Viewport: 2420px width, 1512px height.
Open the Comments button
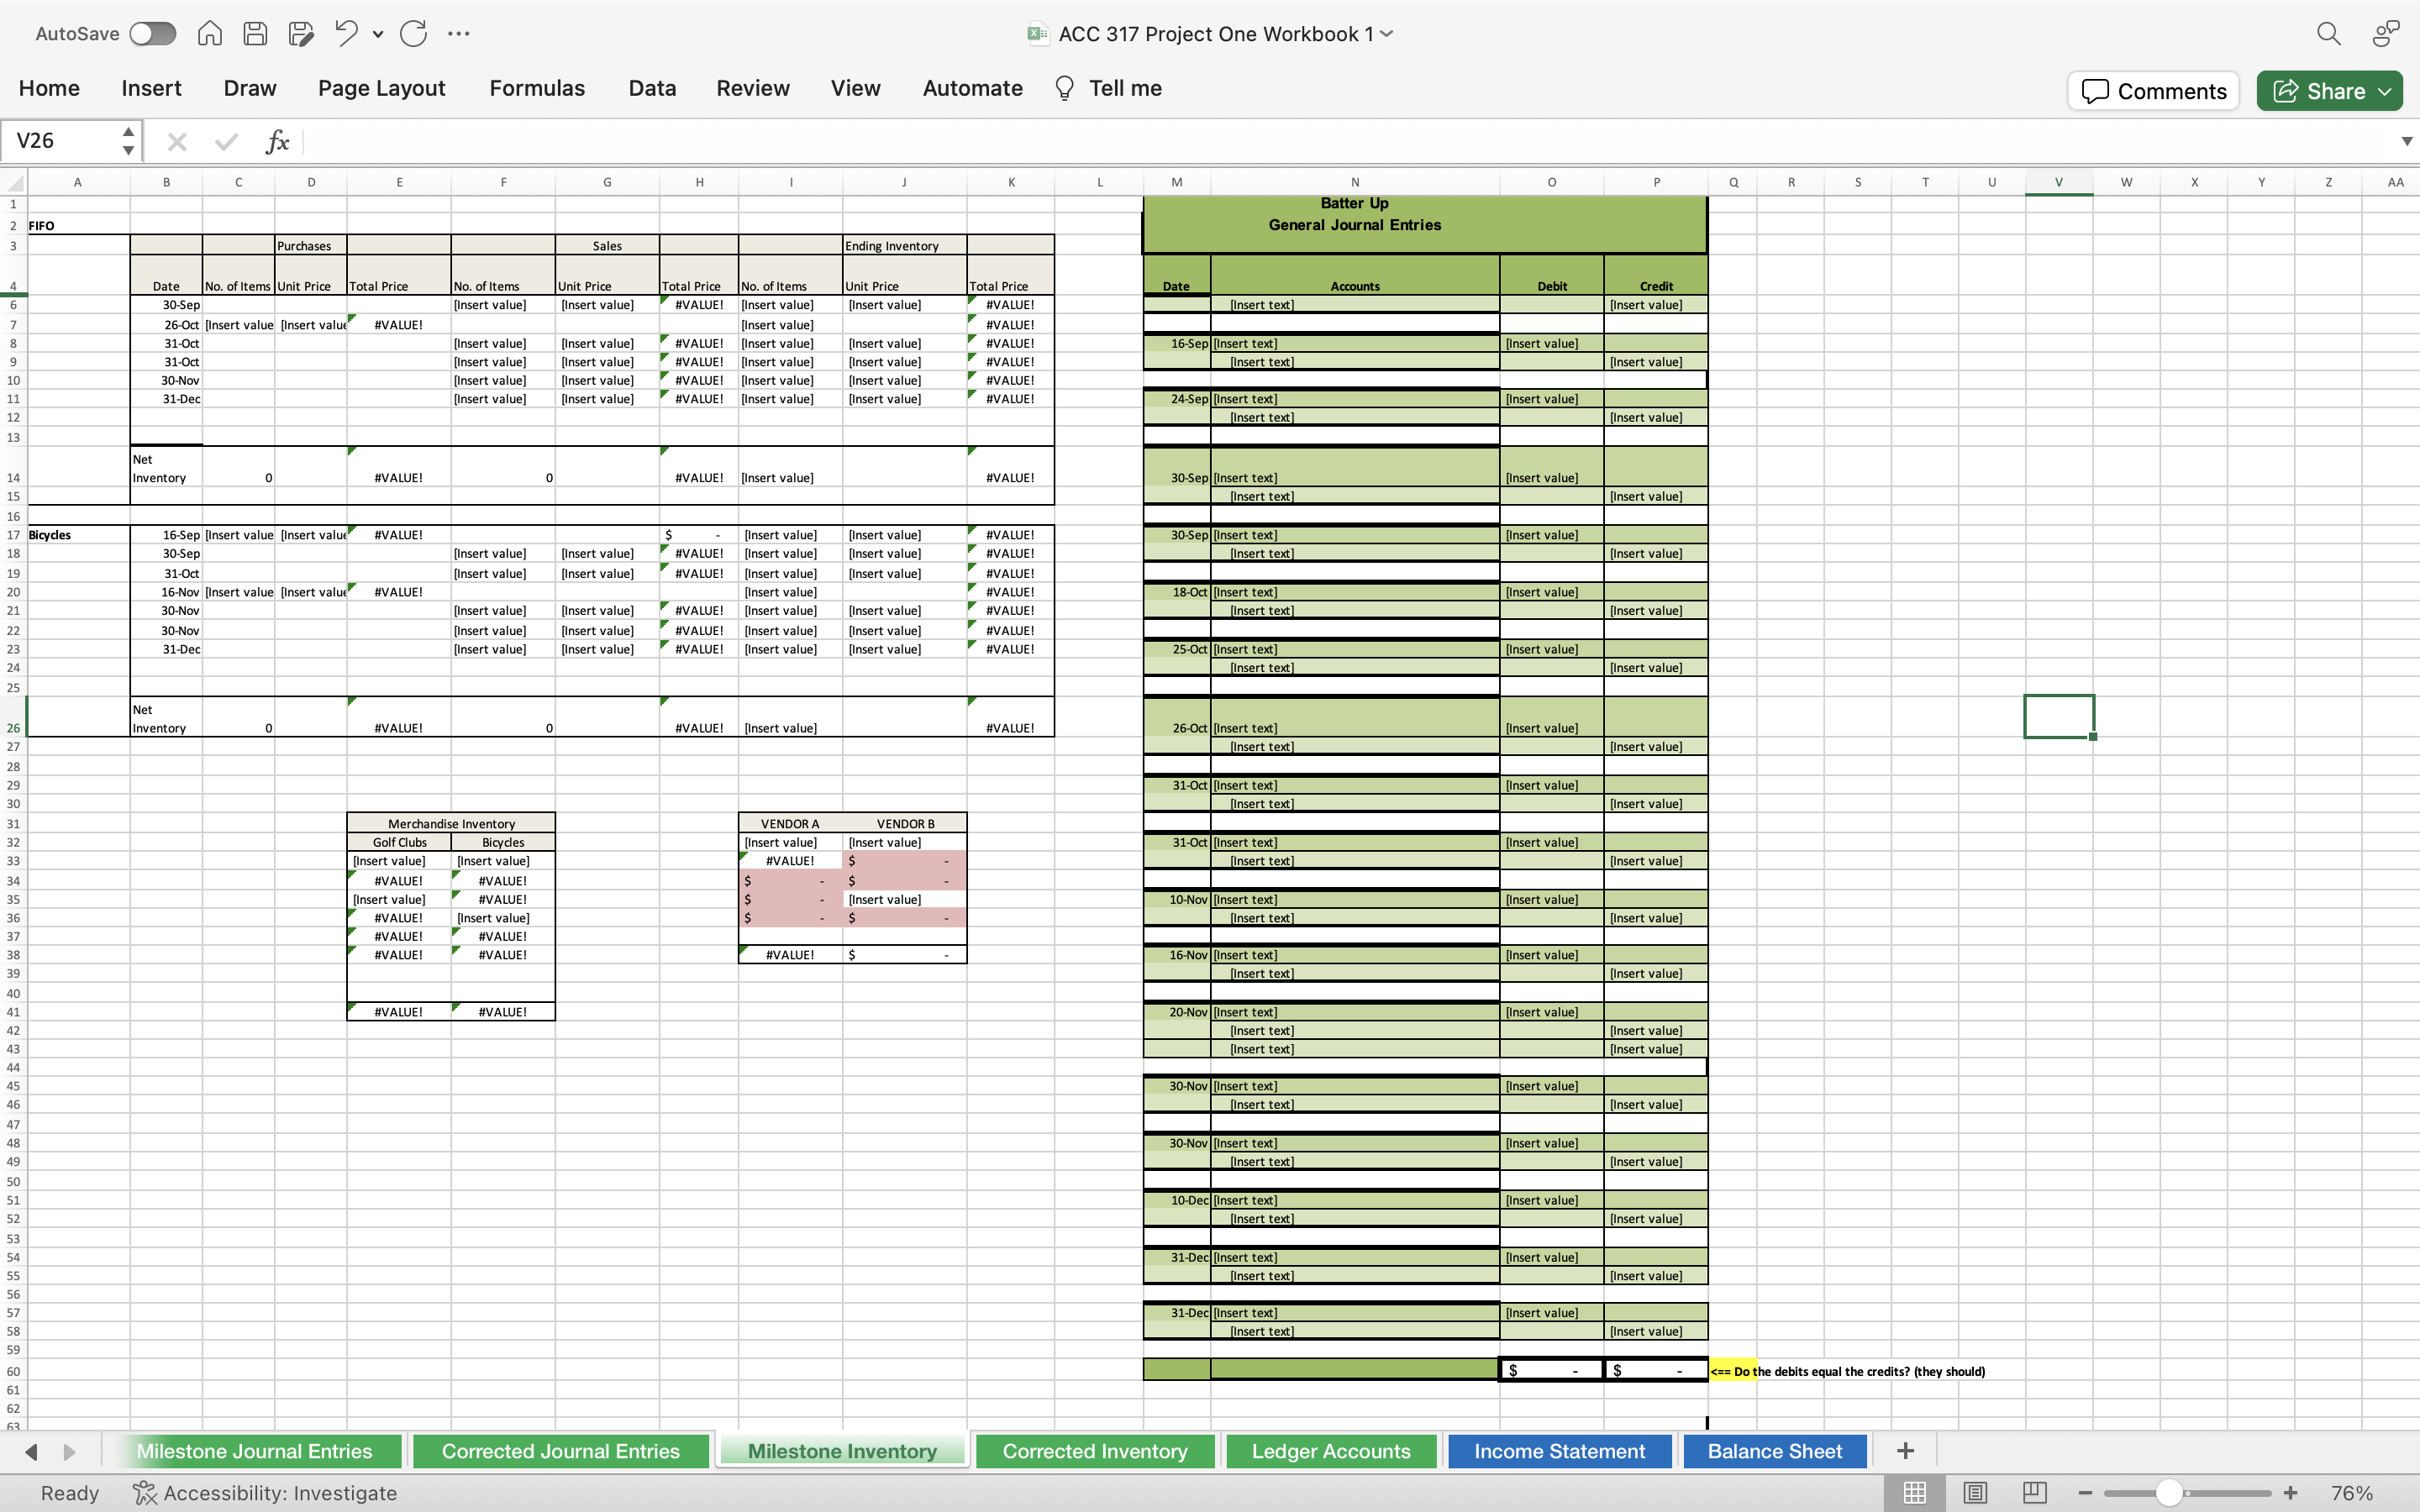tap(2153, 91)
